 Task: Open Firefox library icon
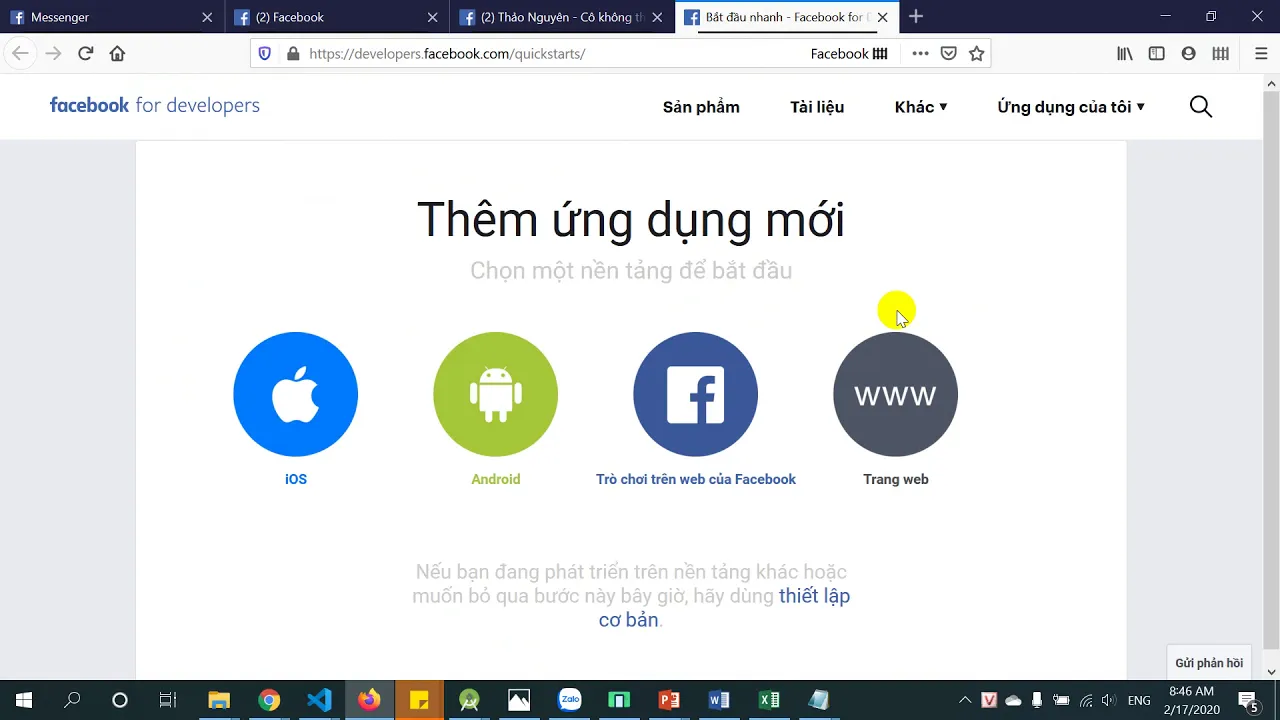[x=1125, y=54]
